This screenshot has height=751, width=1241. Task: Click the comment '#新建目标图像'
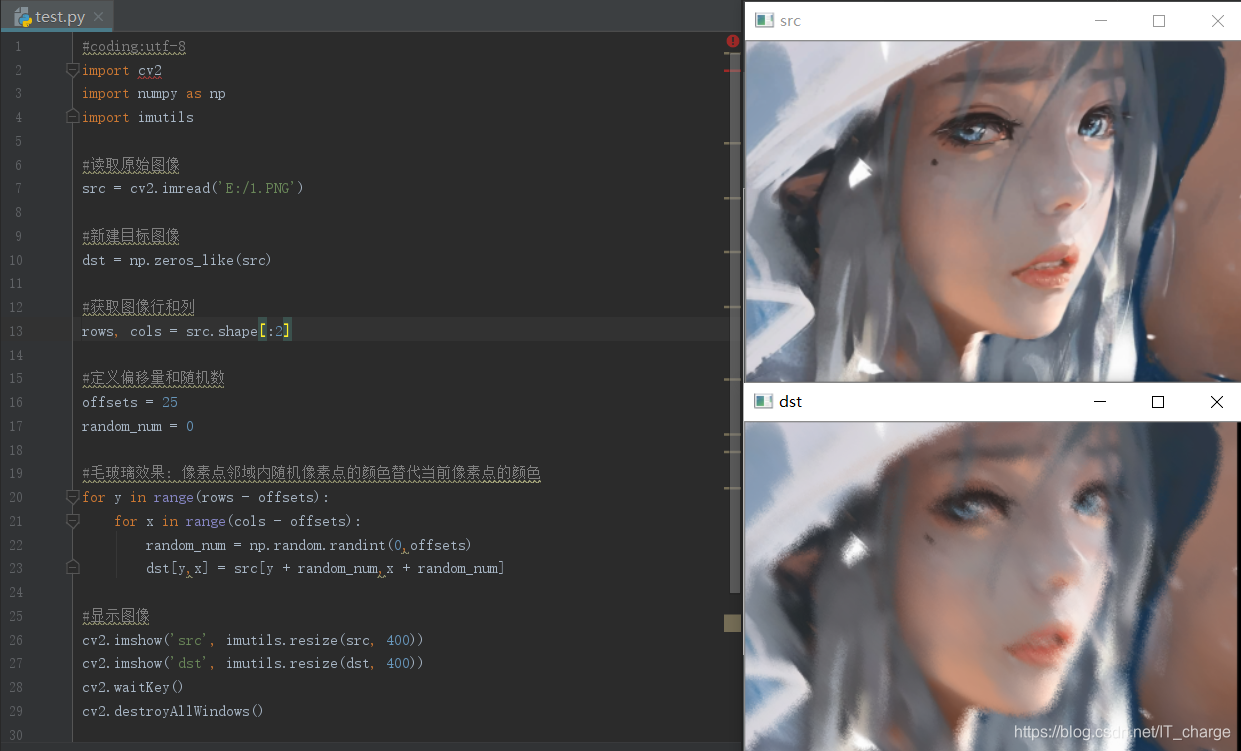click(x=131, y=236)
